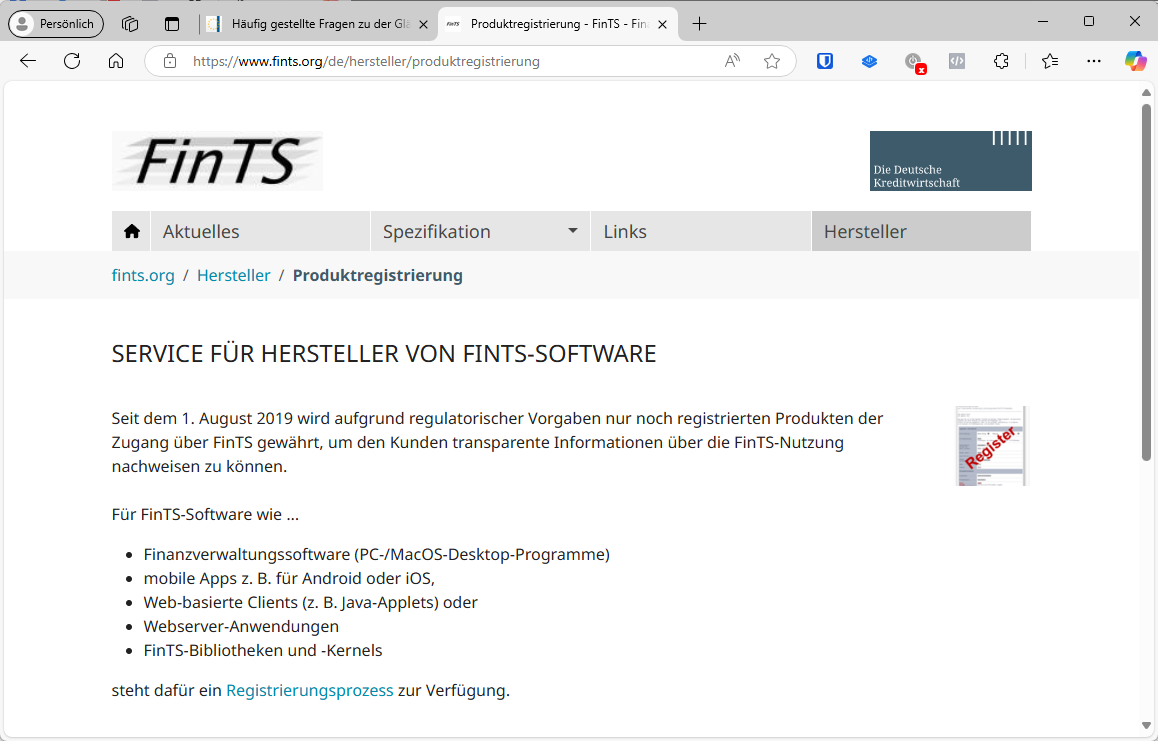The height and width of the screenshot is (741, 1158).
Task: Click the disabled power extension with red badge
Action: 914,61
